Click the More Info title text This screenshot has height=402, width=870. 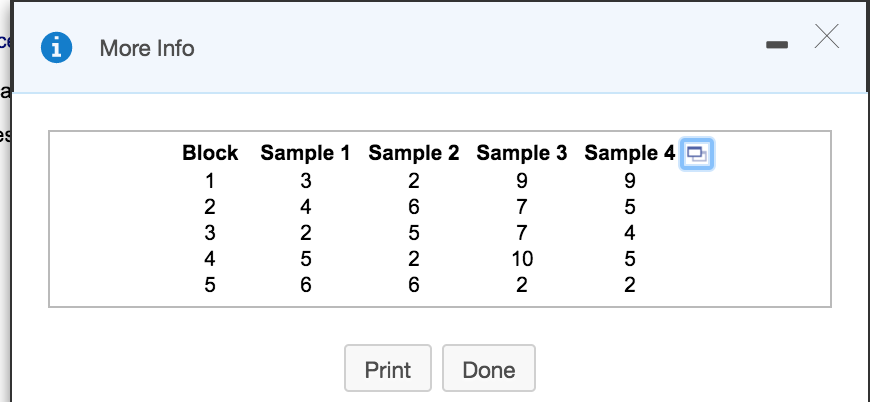[x=147, y=48]
